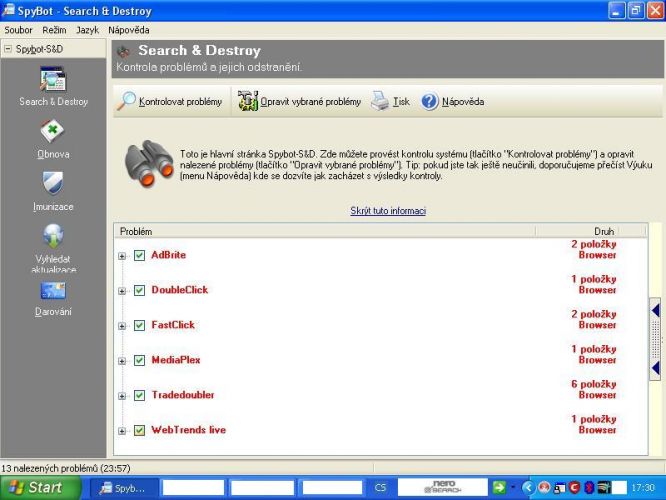The height and width of the screenshot is (500, 666).
Task: Click Opravit vybrané problémy button label
Action: coord(310,102)
